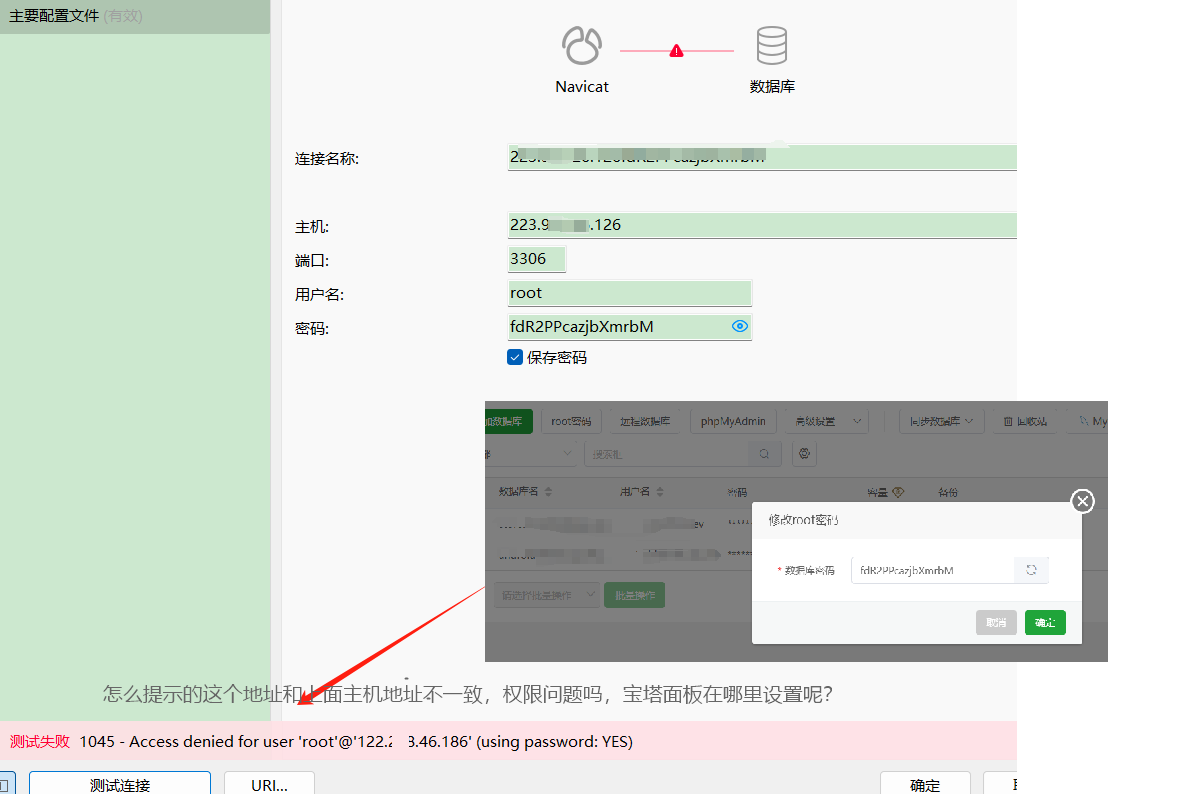Screen dimensions: 1186x802
Task: Select the 用户名 field with root
Action: pos(629,293)
